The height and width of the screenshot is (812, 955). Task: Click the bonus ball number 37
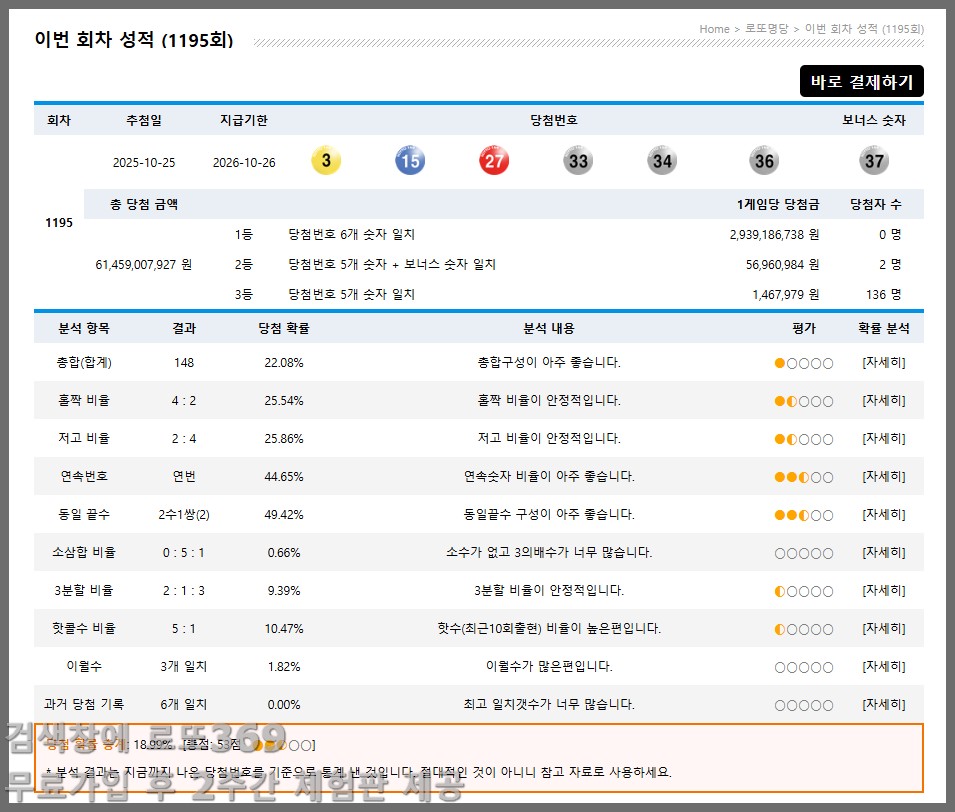click(874, 160)
